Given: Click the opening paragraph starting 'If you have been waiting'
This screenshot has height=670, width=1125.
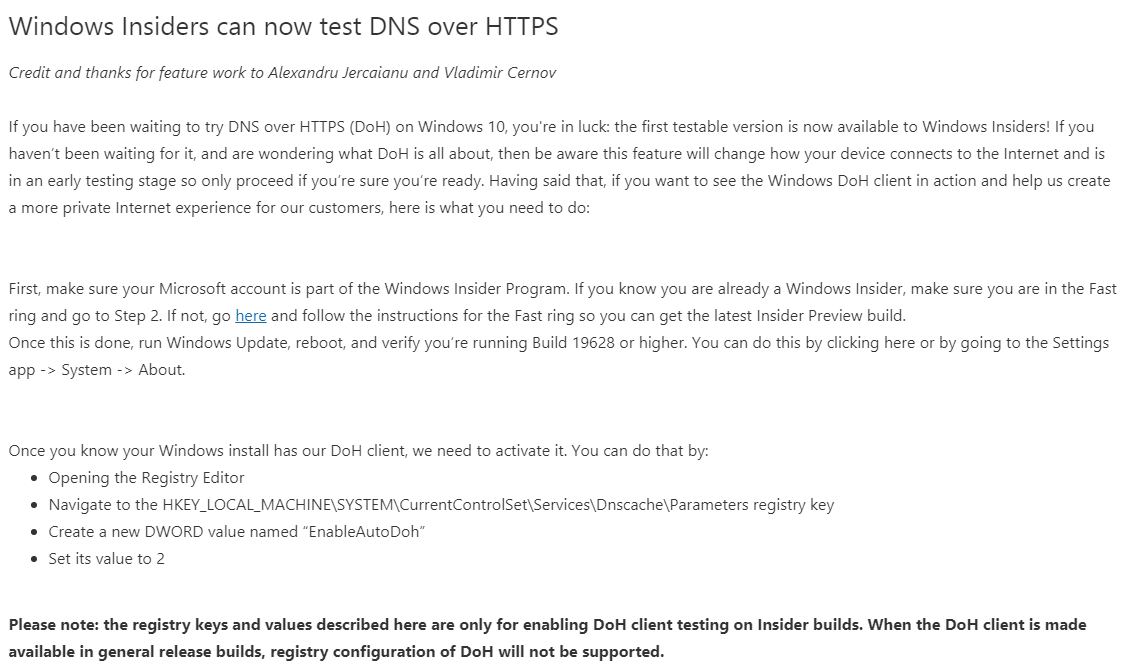Looking at the screenshot, I should (x=560, y=167).
